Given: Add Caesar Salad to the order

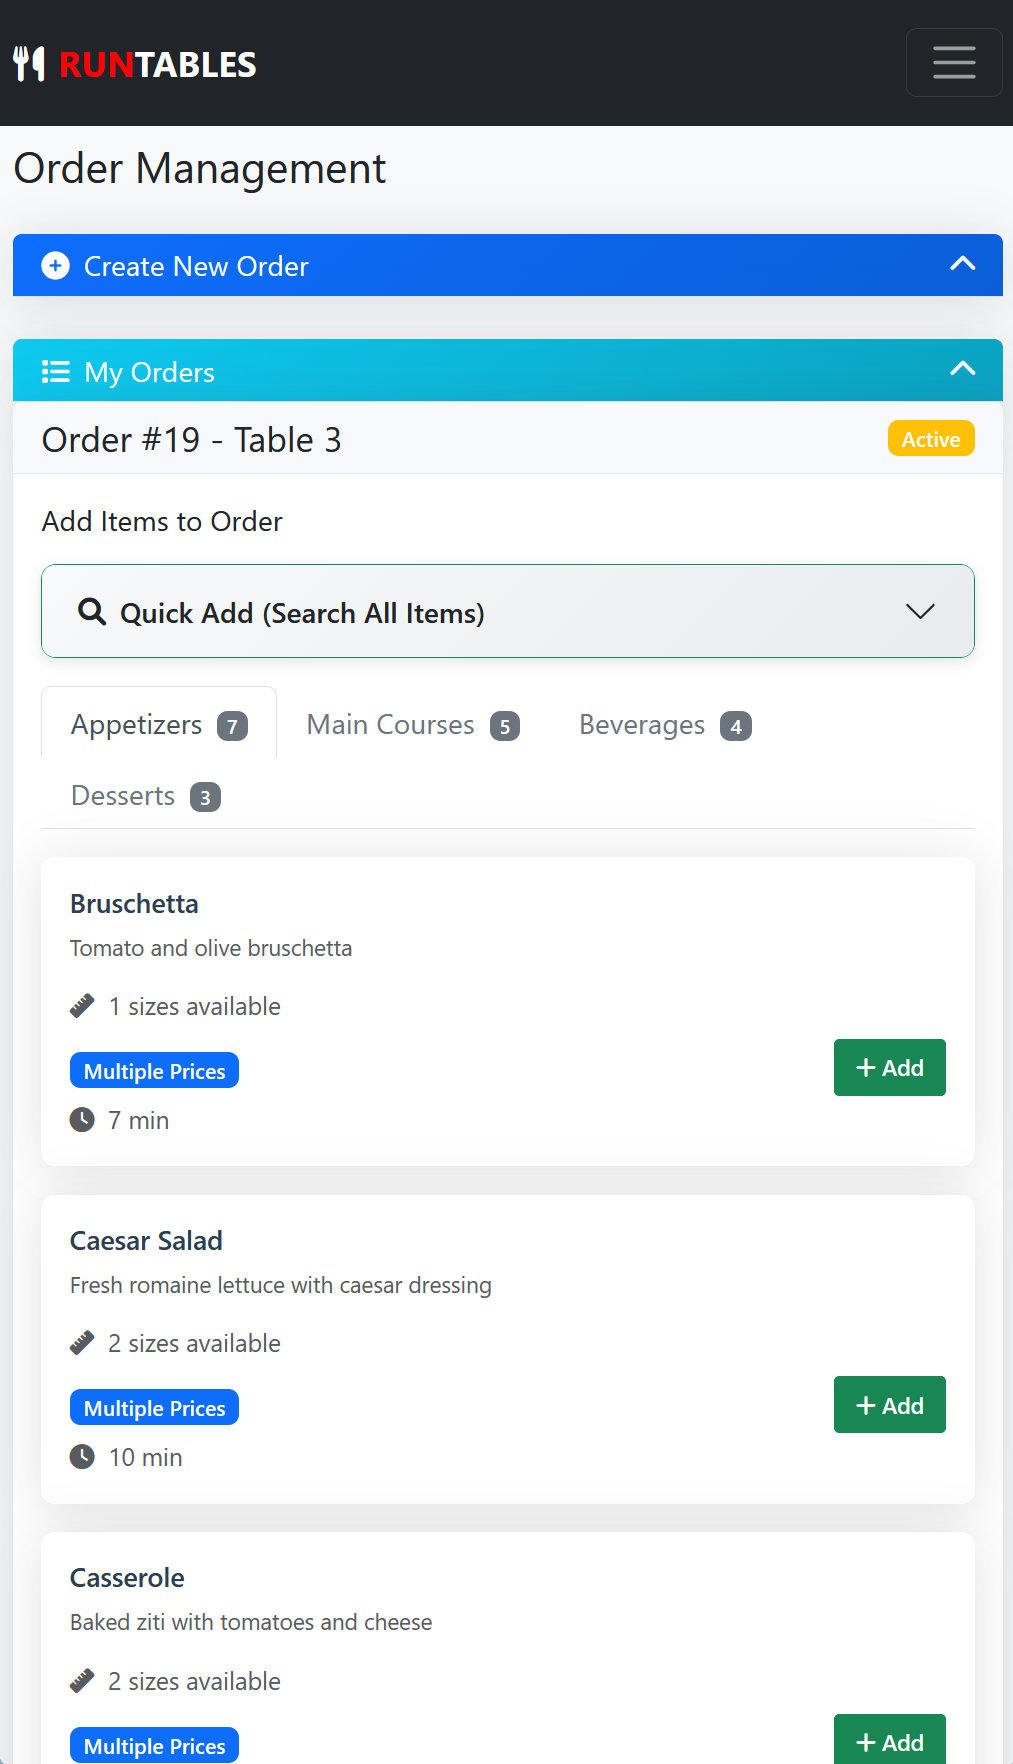Looking at the screenshot, I should pyautogui.click(x=889, y=1405).
